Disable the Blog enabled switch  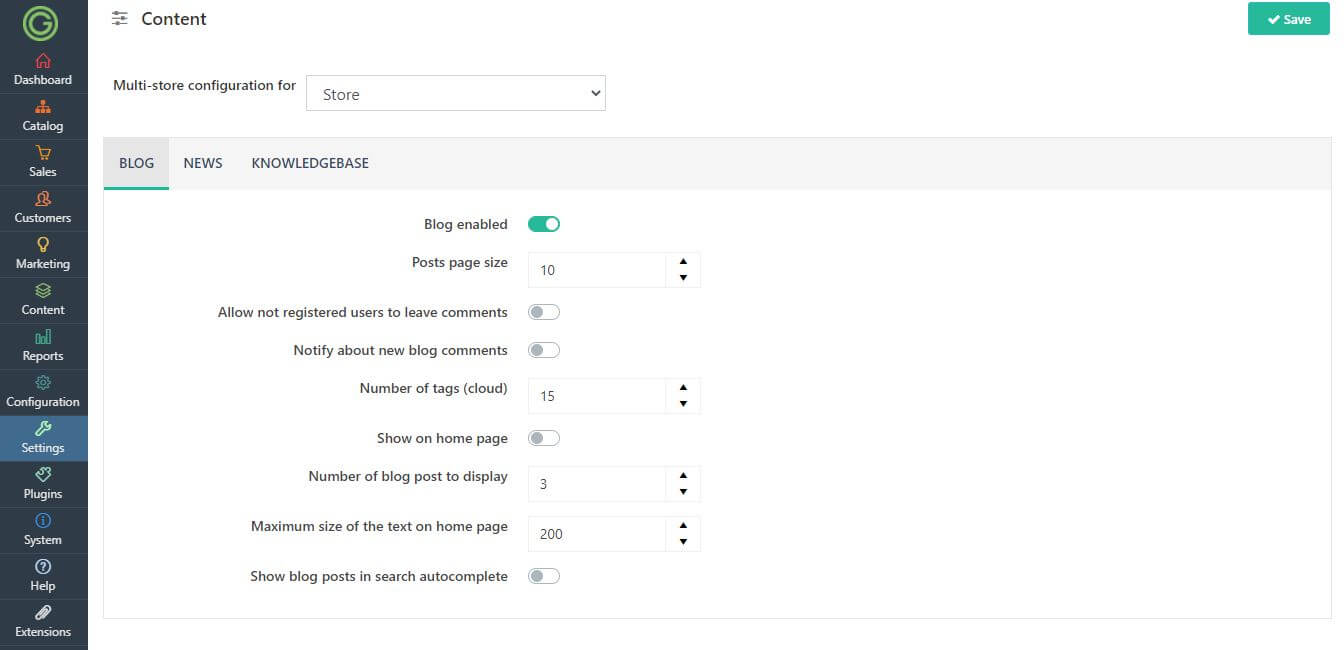pos(544,224)
